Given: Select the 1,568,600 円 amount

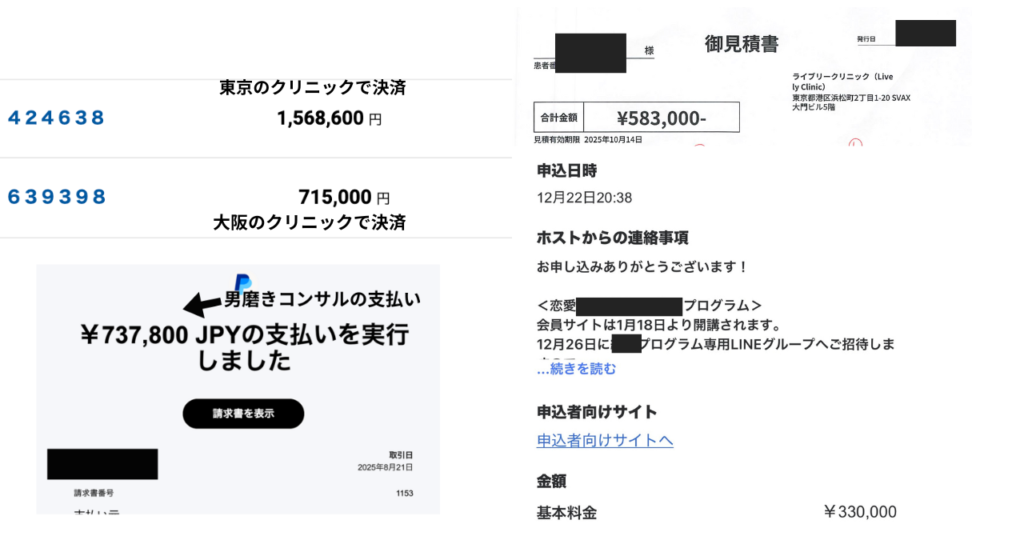Looking at the screenshot, I should (329, 119).
